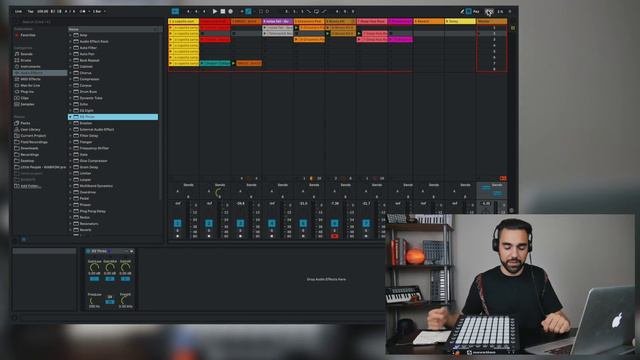Screen dimensions: 640x360
Task: Select the MIDI Effects category
Action: tap(31, 79)
